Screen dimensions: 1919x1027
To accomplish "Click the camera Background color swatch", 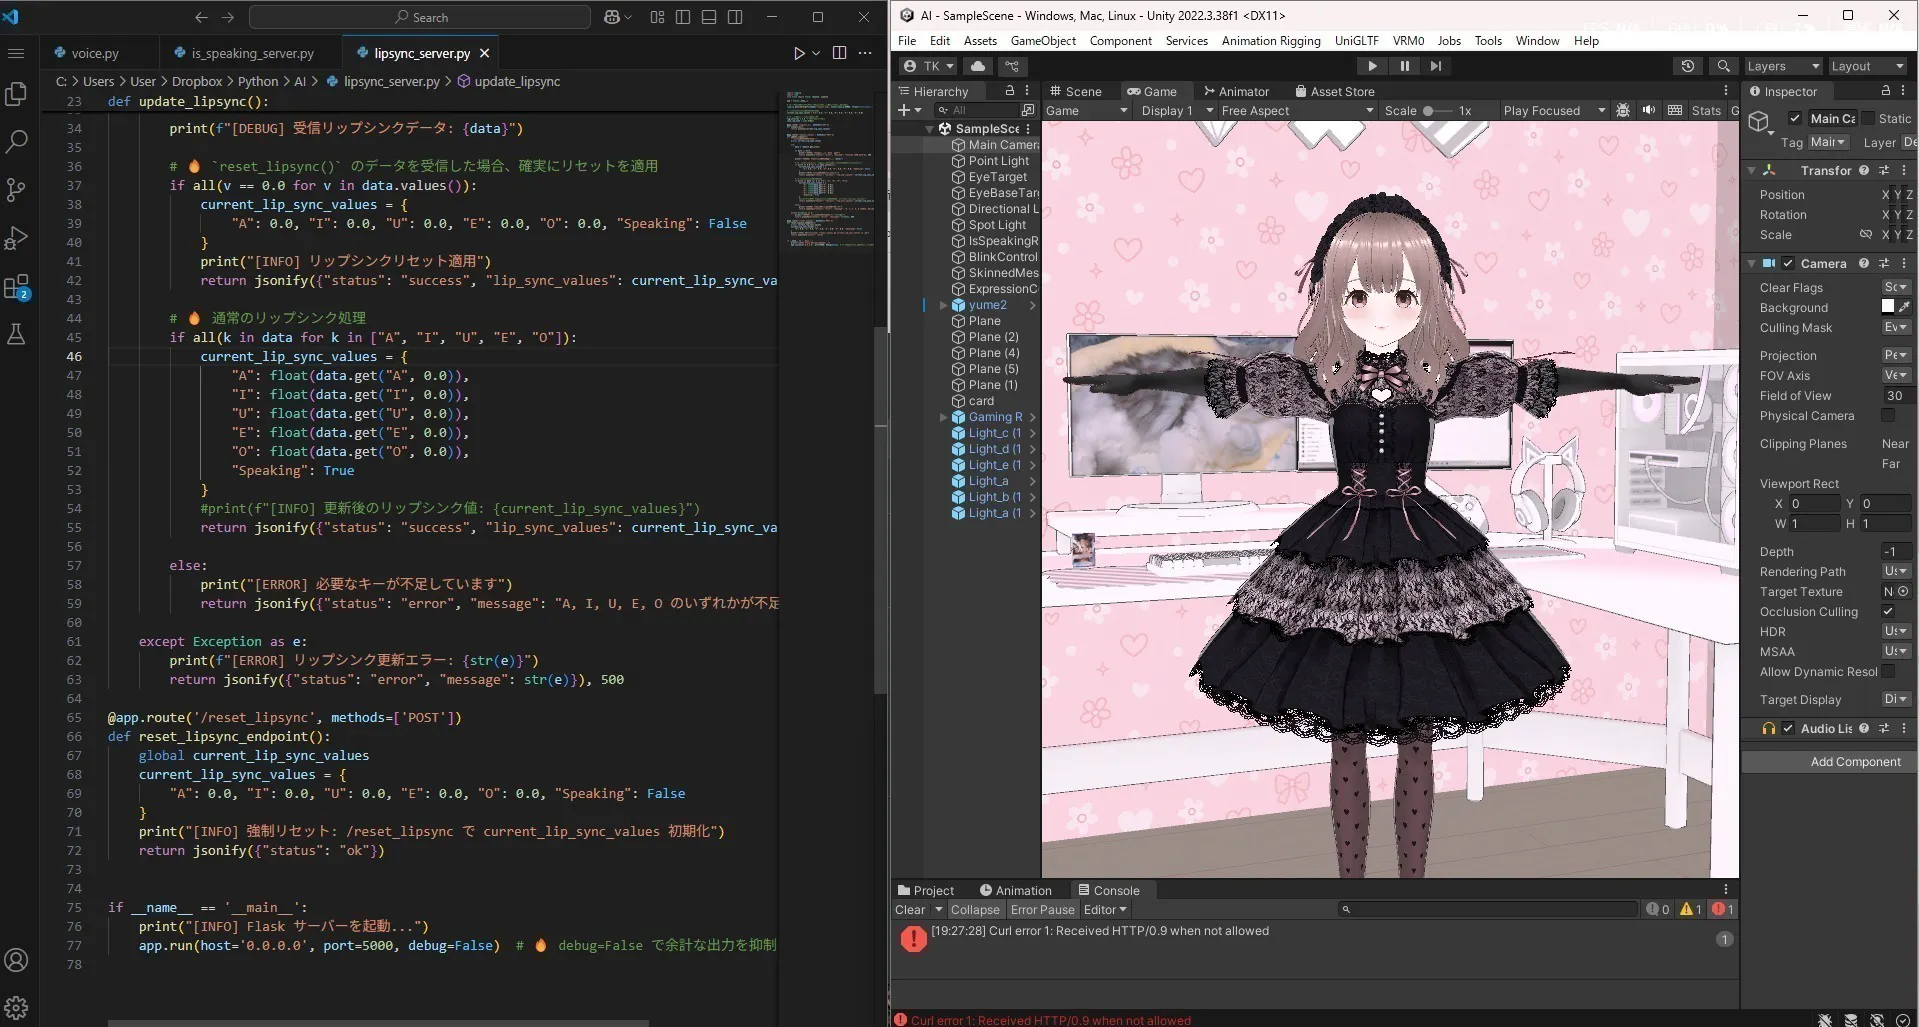I will point(1888,307).
